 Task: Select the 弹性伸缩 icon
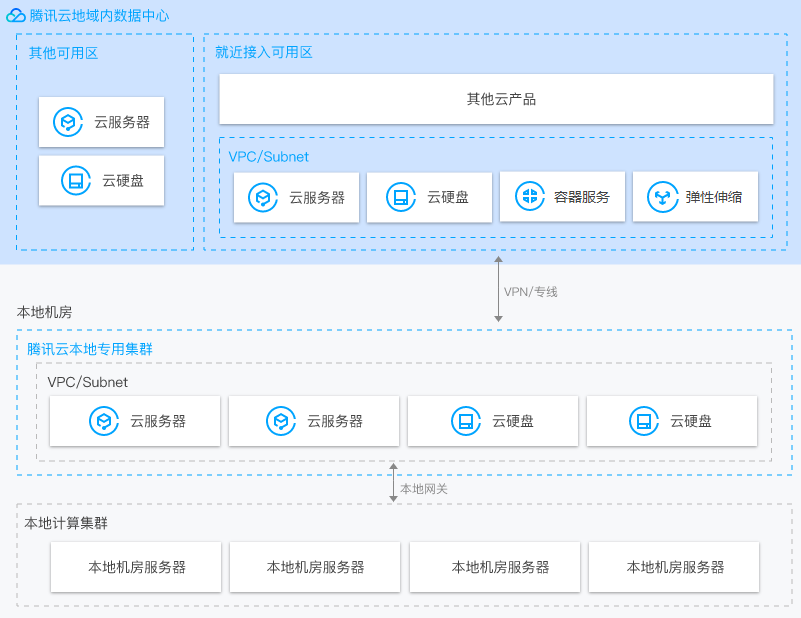coord(663,197)
